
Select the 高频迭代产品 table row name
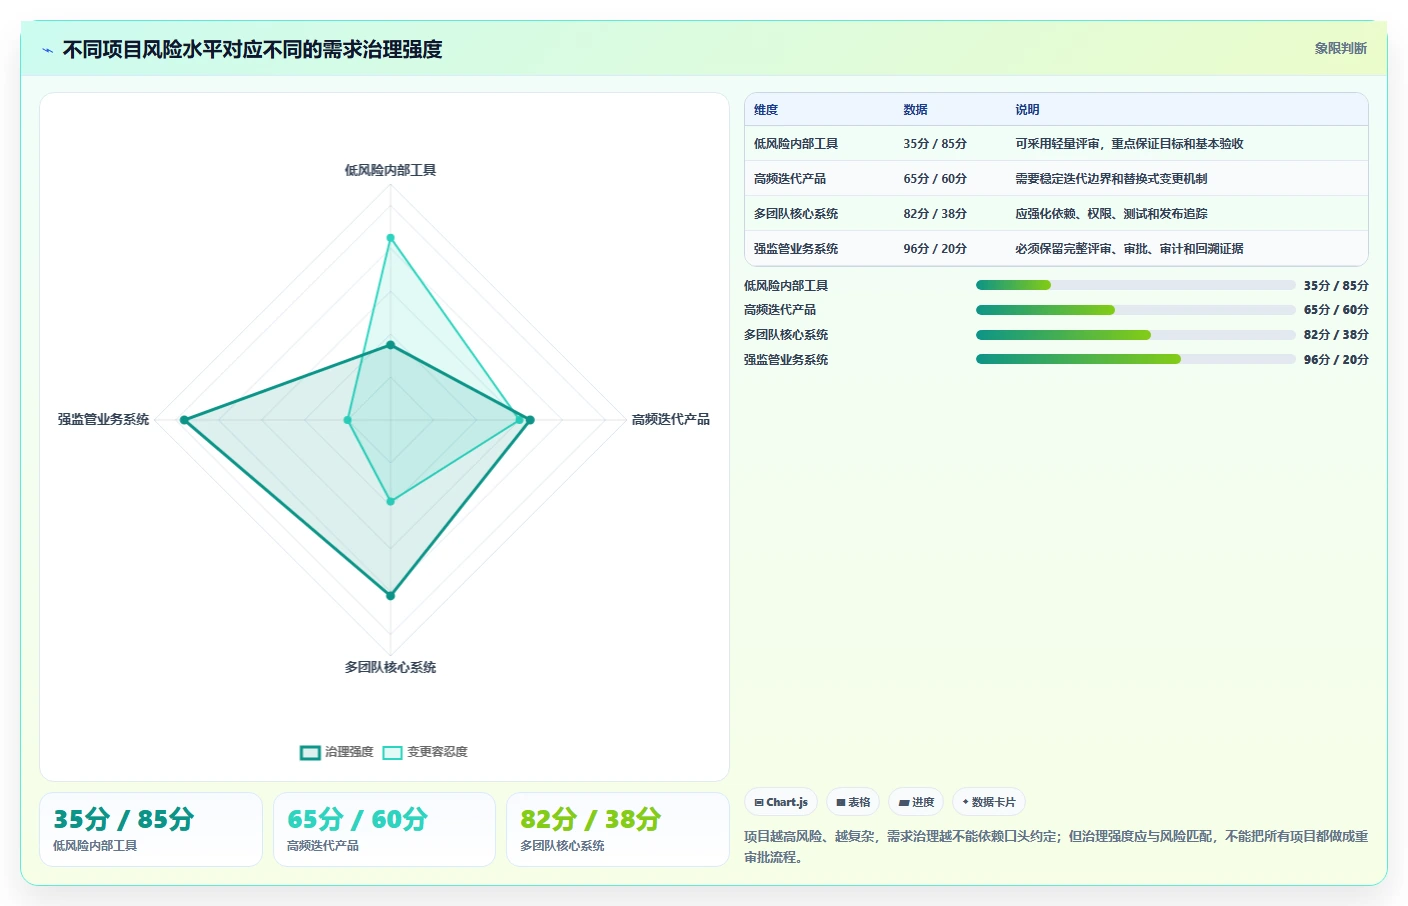[x=790, y=179]
